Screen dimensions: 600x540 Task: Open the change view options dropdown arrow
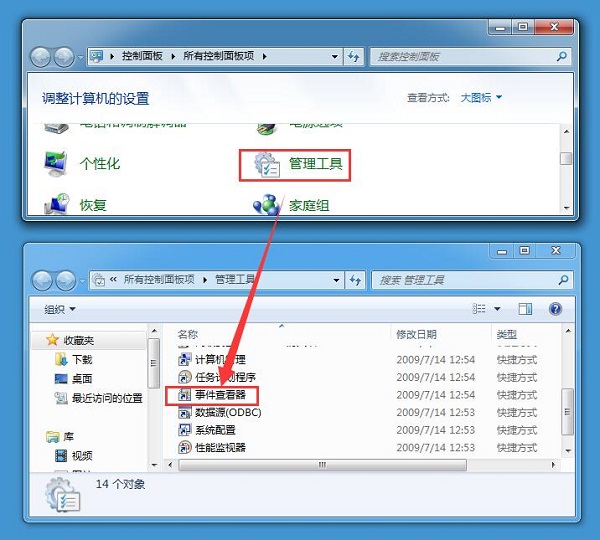click(498, 310)
